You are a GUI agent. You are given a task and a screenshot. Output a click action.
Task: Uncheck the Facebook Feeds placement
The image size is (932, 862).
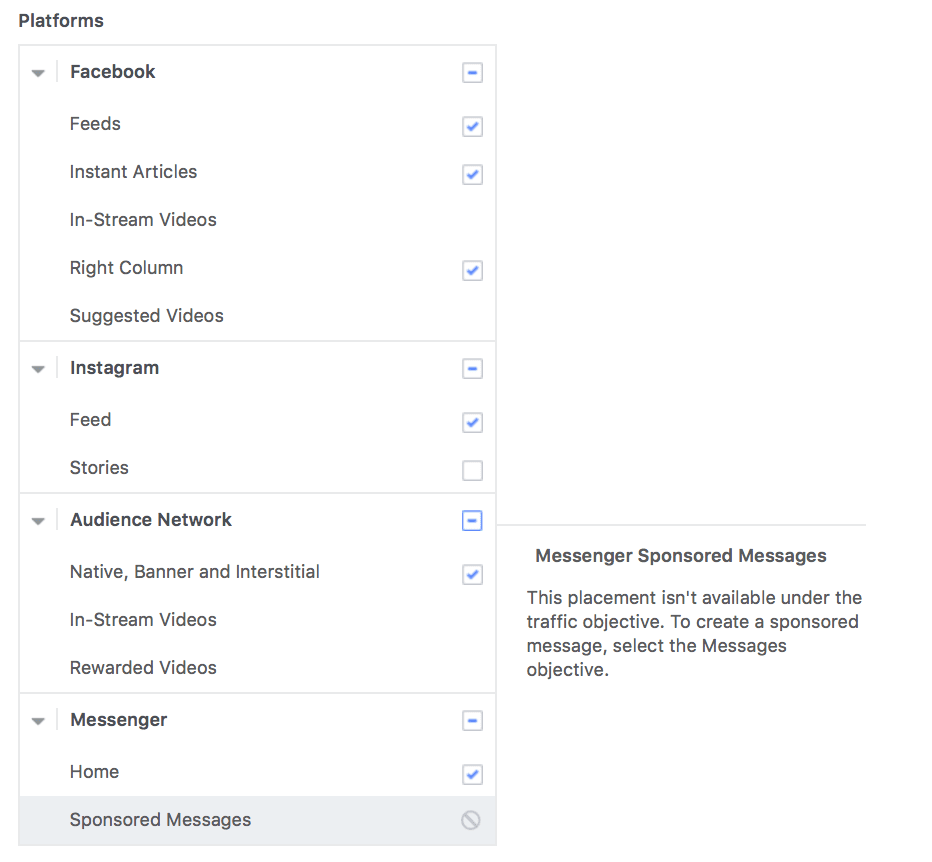[x=472, y=126]
